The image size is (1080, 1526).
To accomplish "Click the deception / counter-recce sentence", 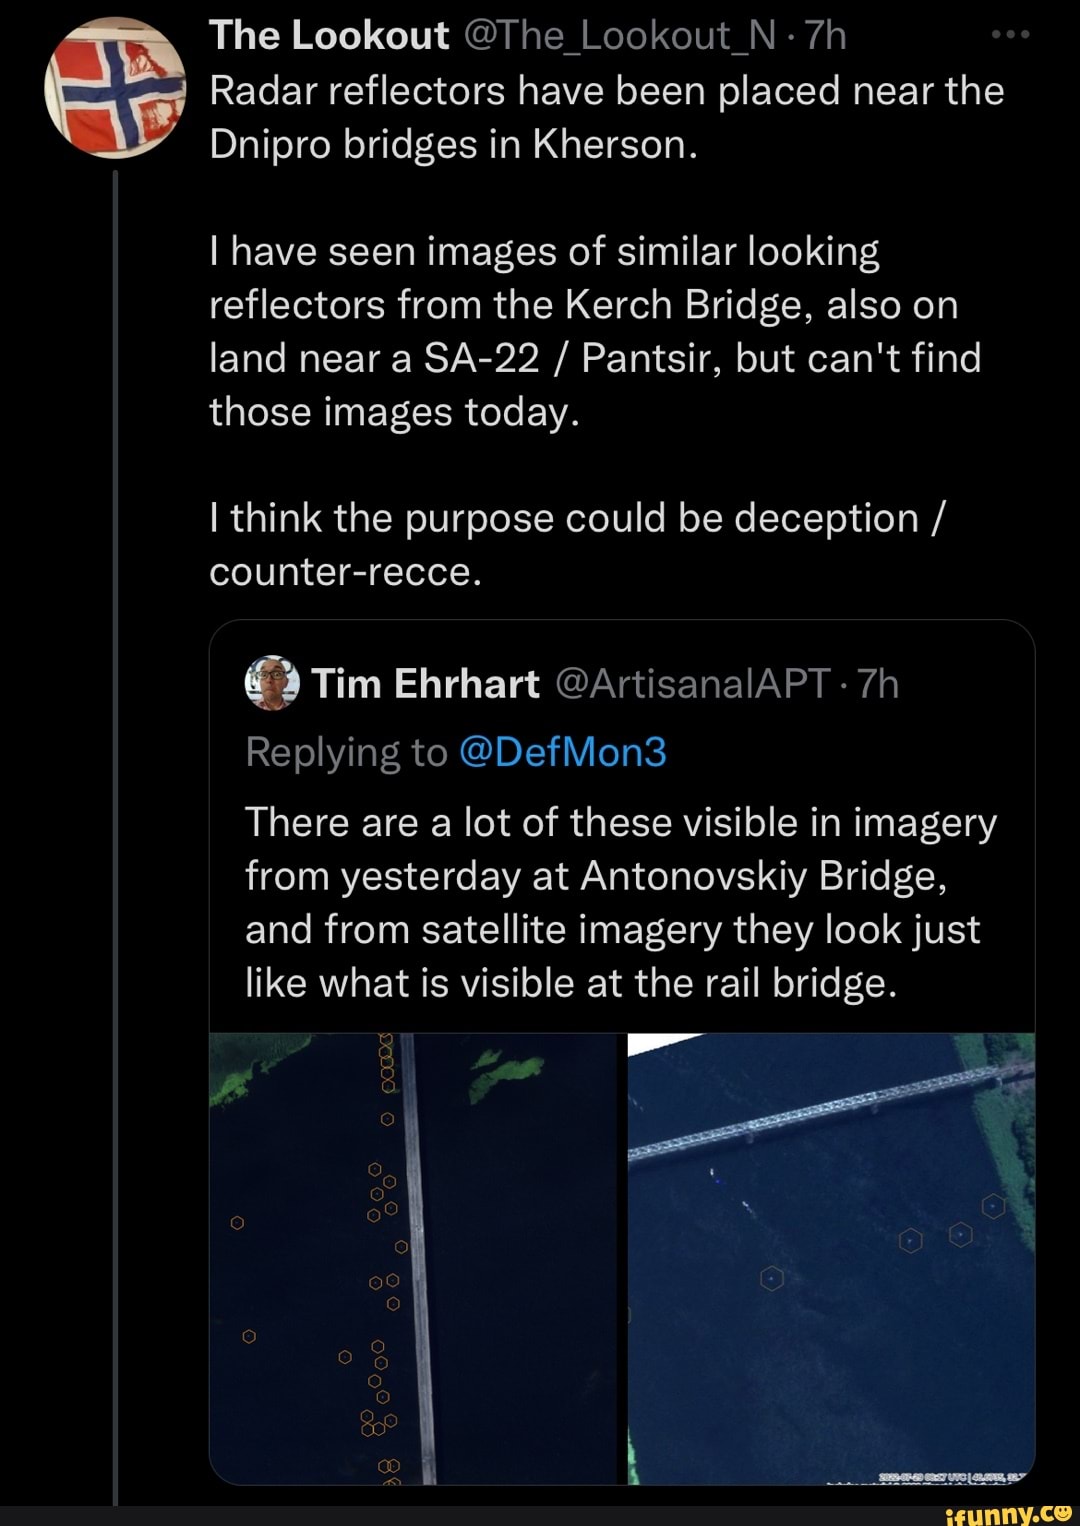I will point(577,545).
